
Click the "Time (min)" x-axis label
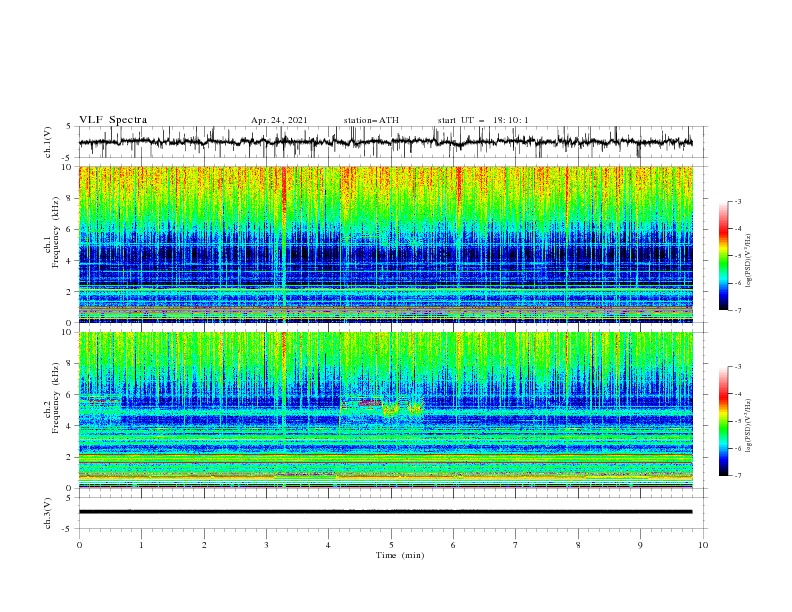400,555
